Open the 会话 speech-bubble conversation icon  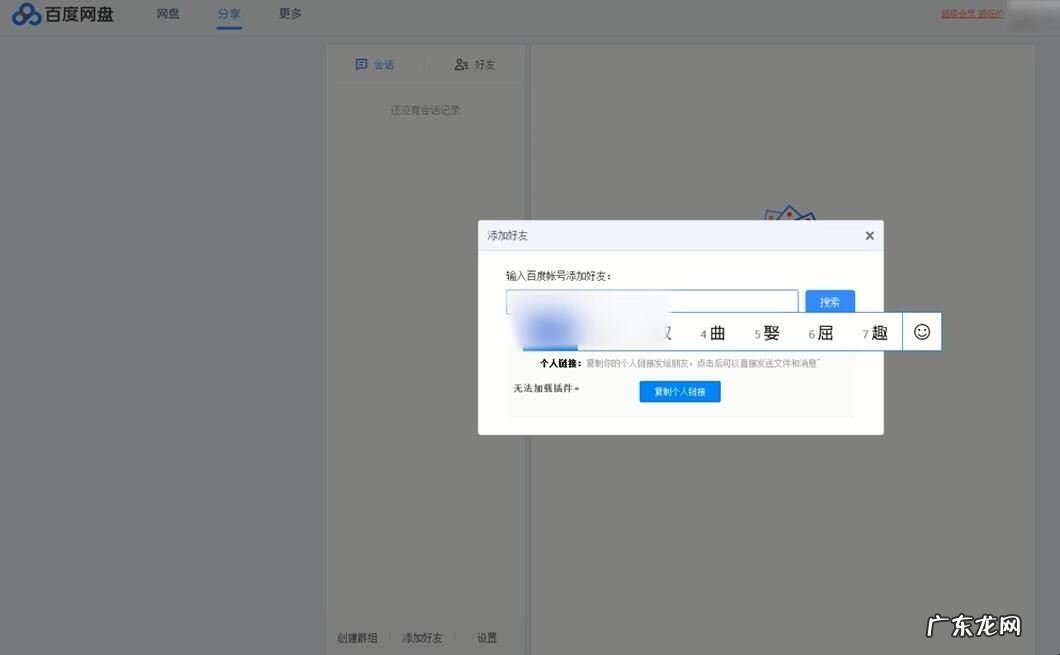(x=361, y=64)
